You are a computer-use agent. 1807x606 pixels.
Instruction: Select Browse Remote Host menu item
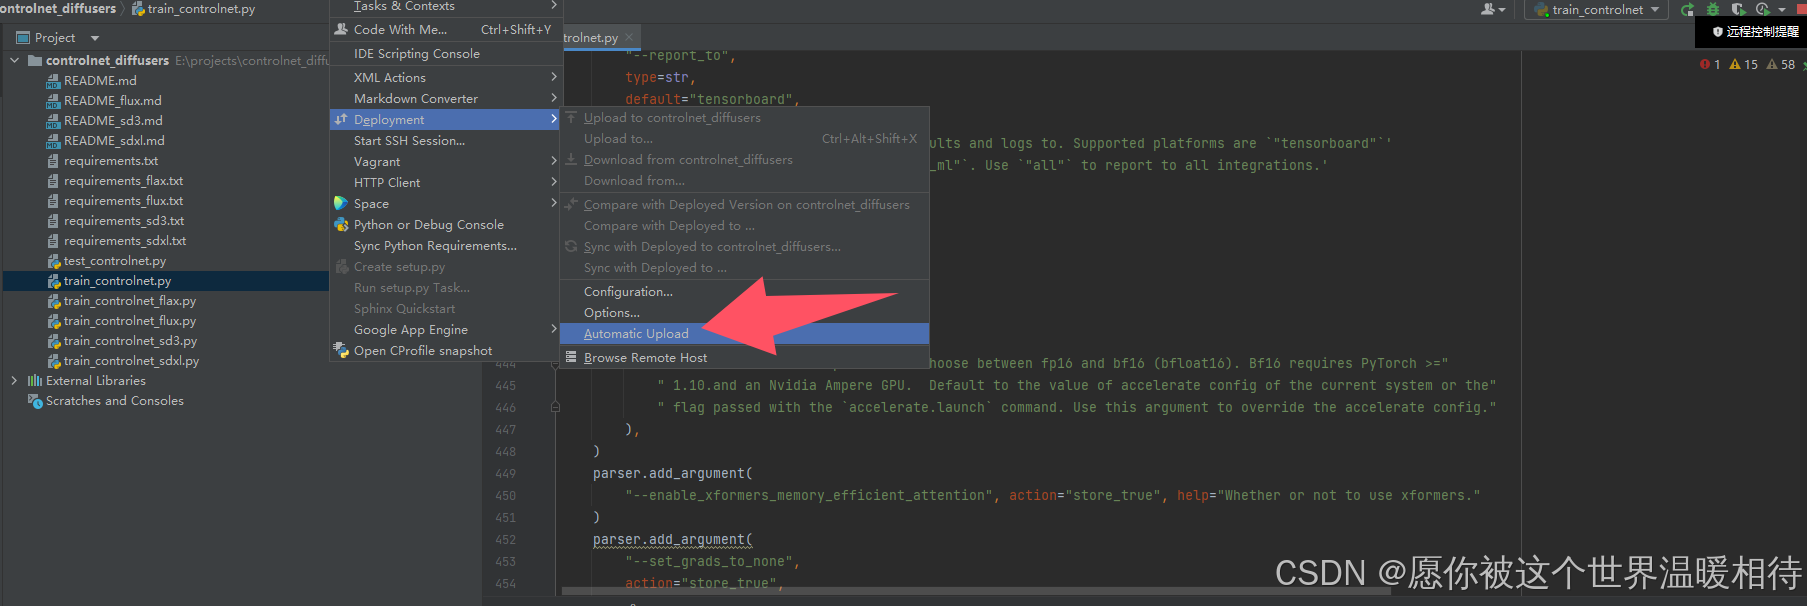pyautogui.click(x=645, y=358)
